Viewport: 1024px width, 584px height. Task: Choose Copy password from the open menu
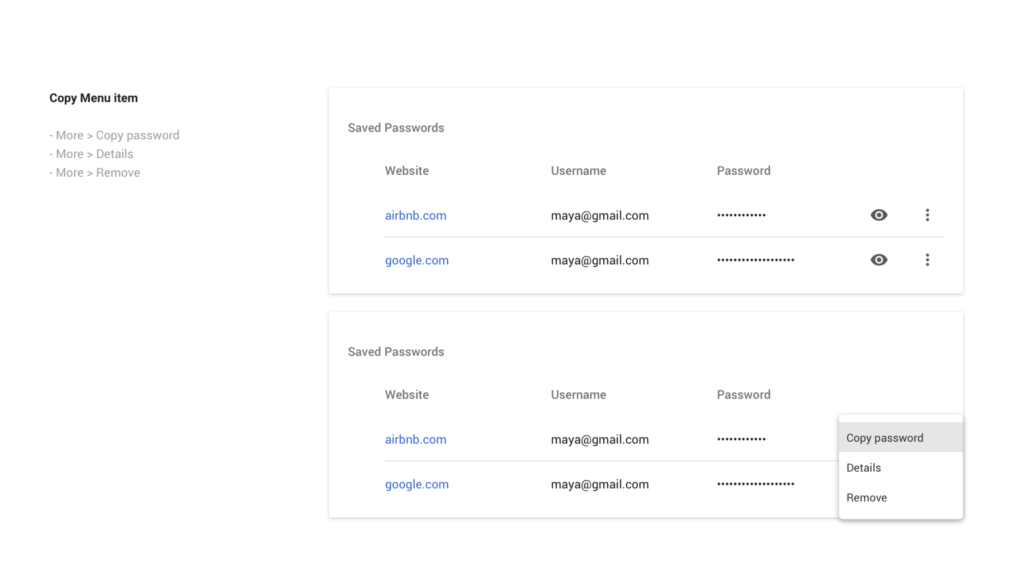point(885,438)
